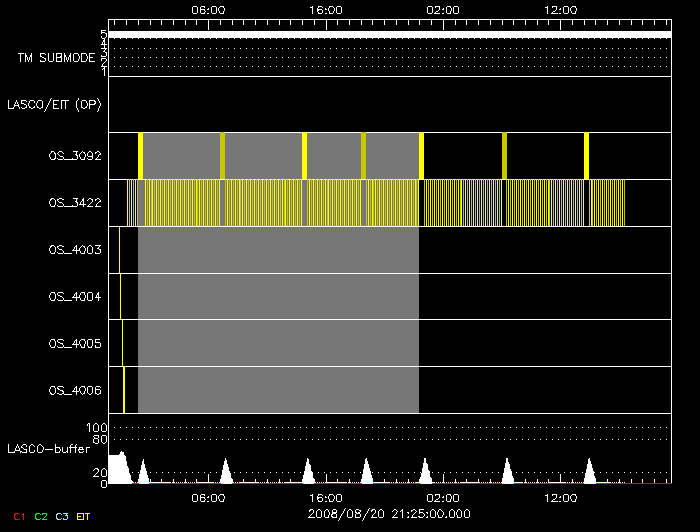
Task: Click the first yellow OS_3092 bar
Action: click(x=141, y=156)
